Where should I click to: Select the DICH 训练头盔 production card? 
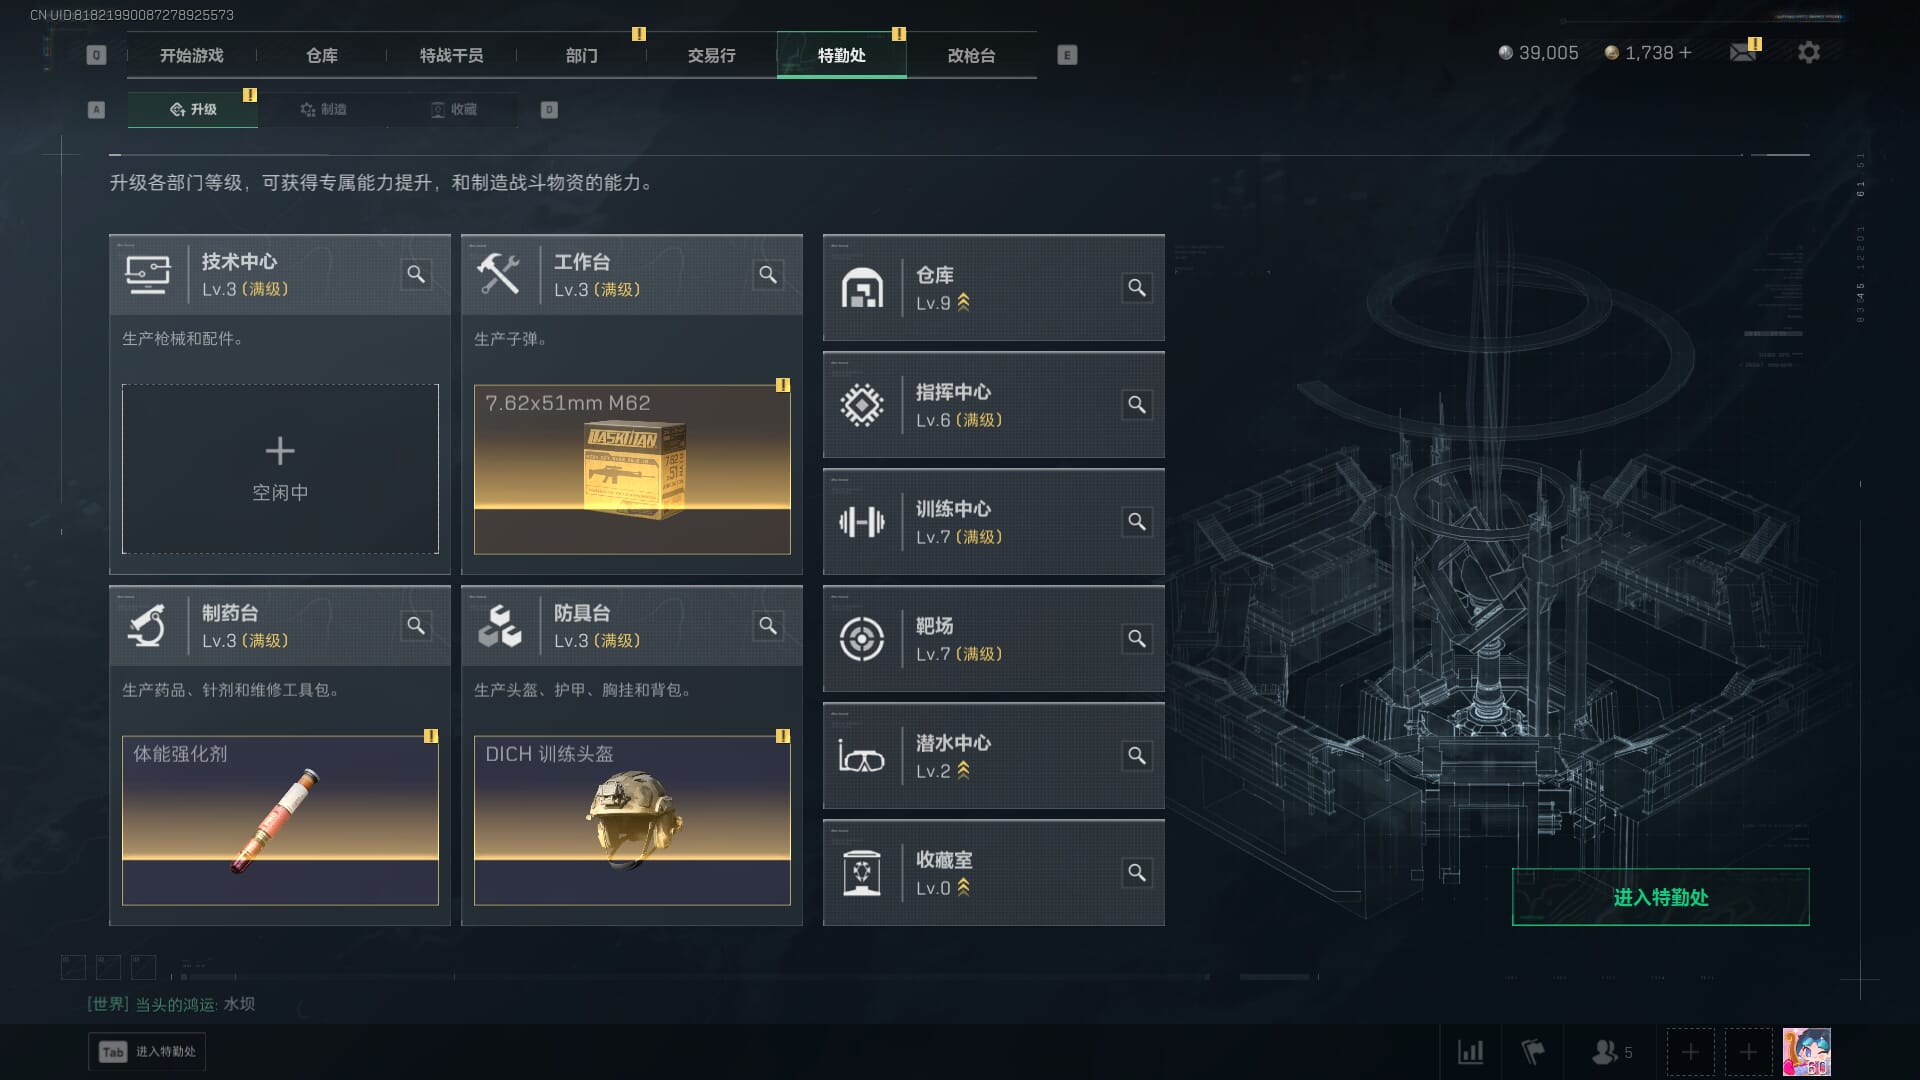(x=632, y=820)
